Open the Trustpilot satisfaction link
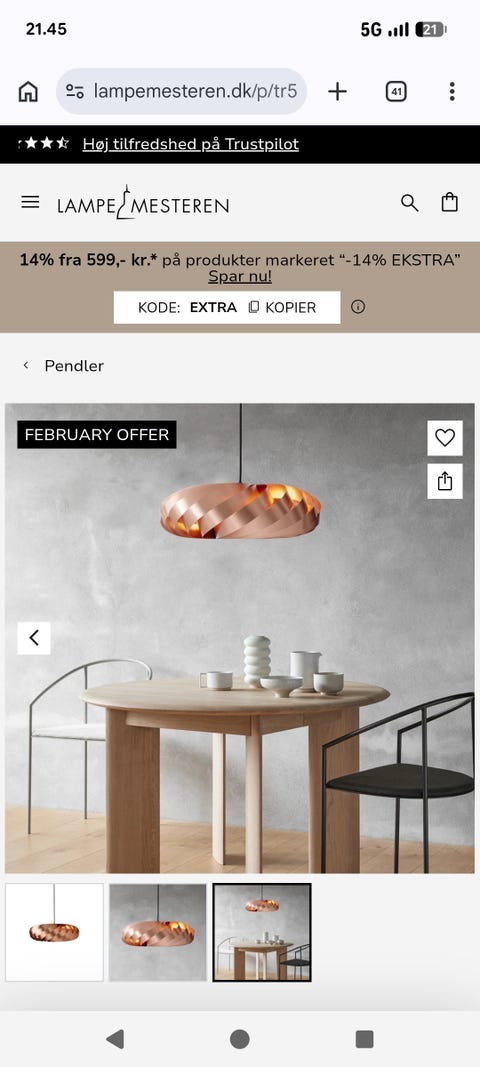 [191, 144]
